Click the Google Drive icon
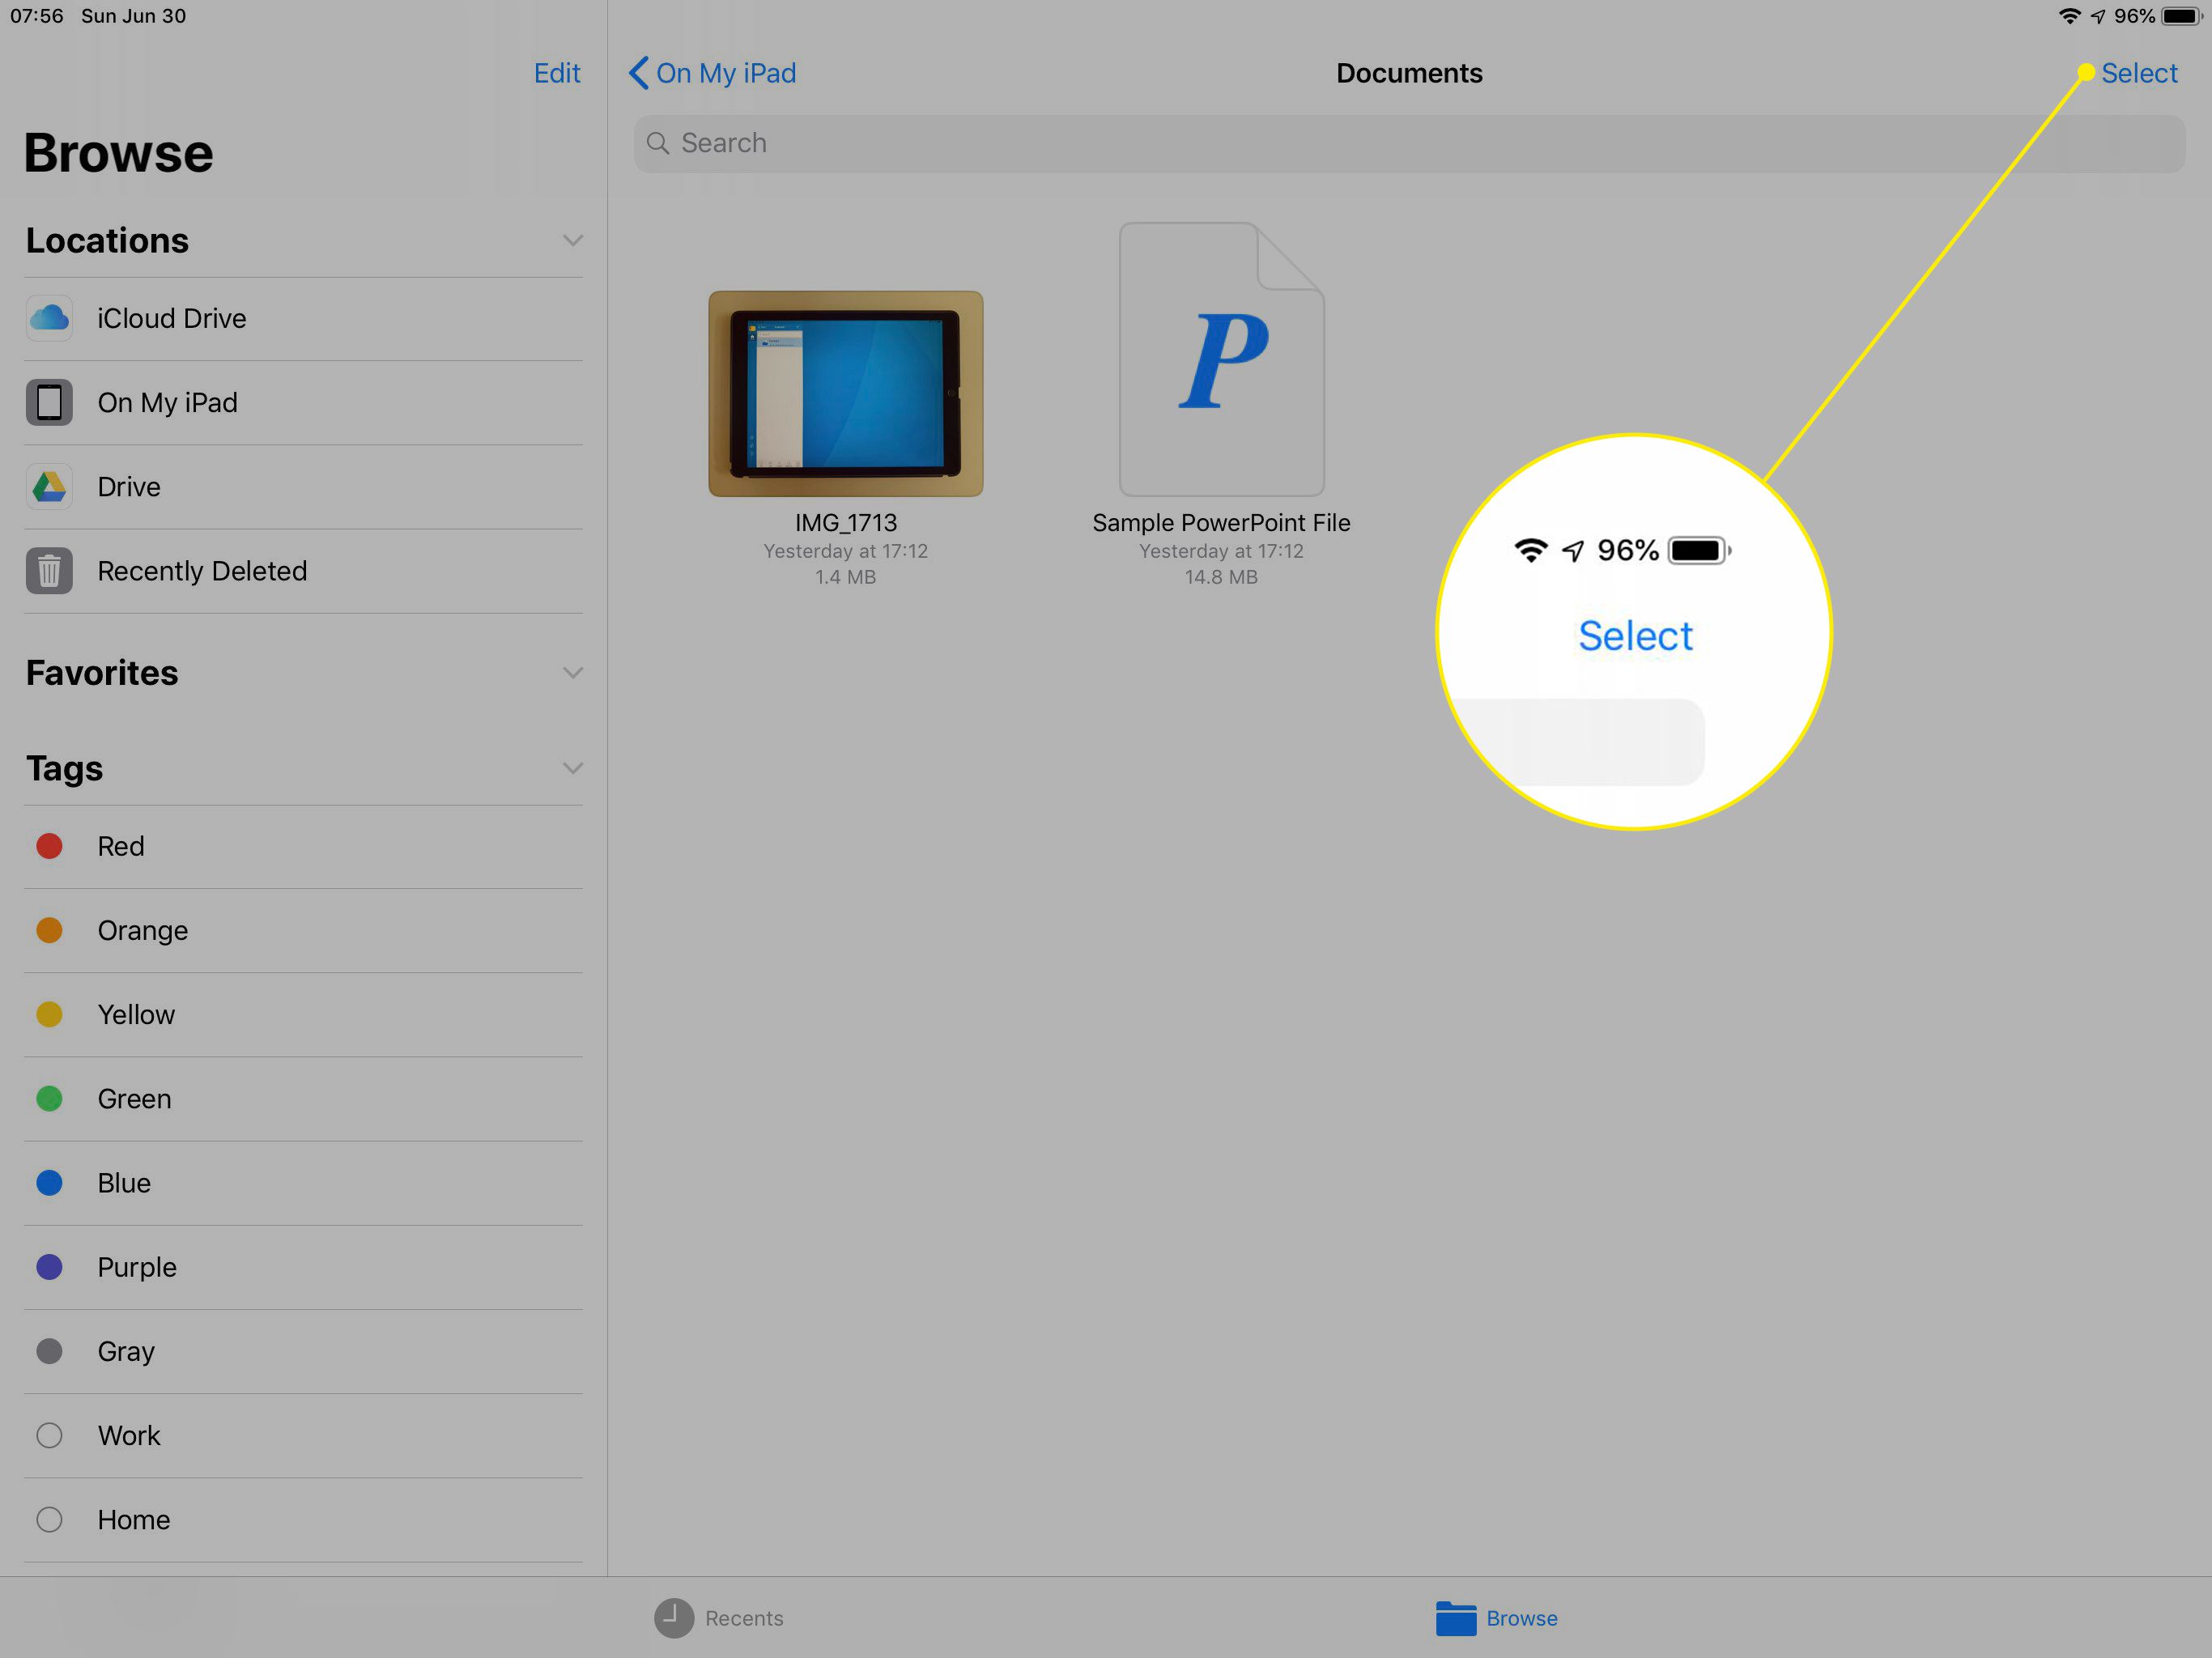 tap(49, 486)
